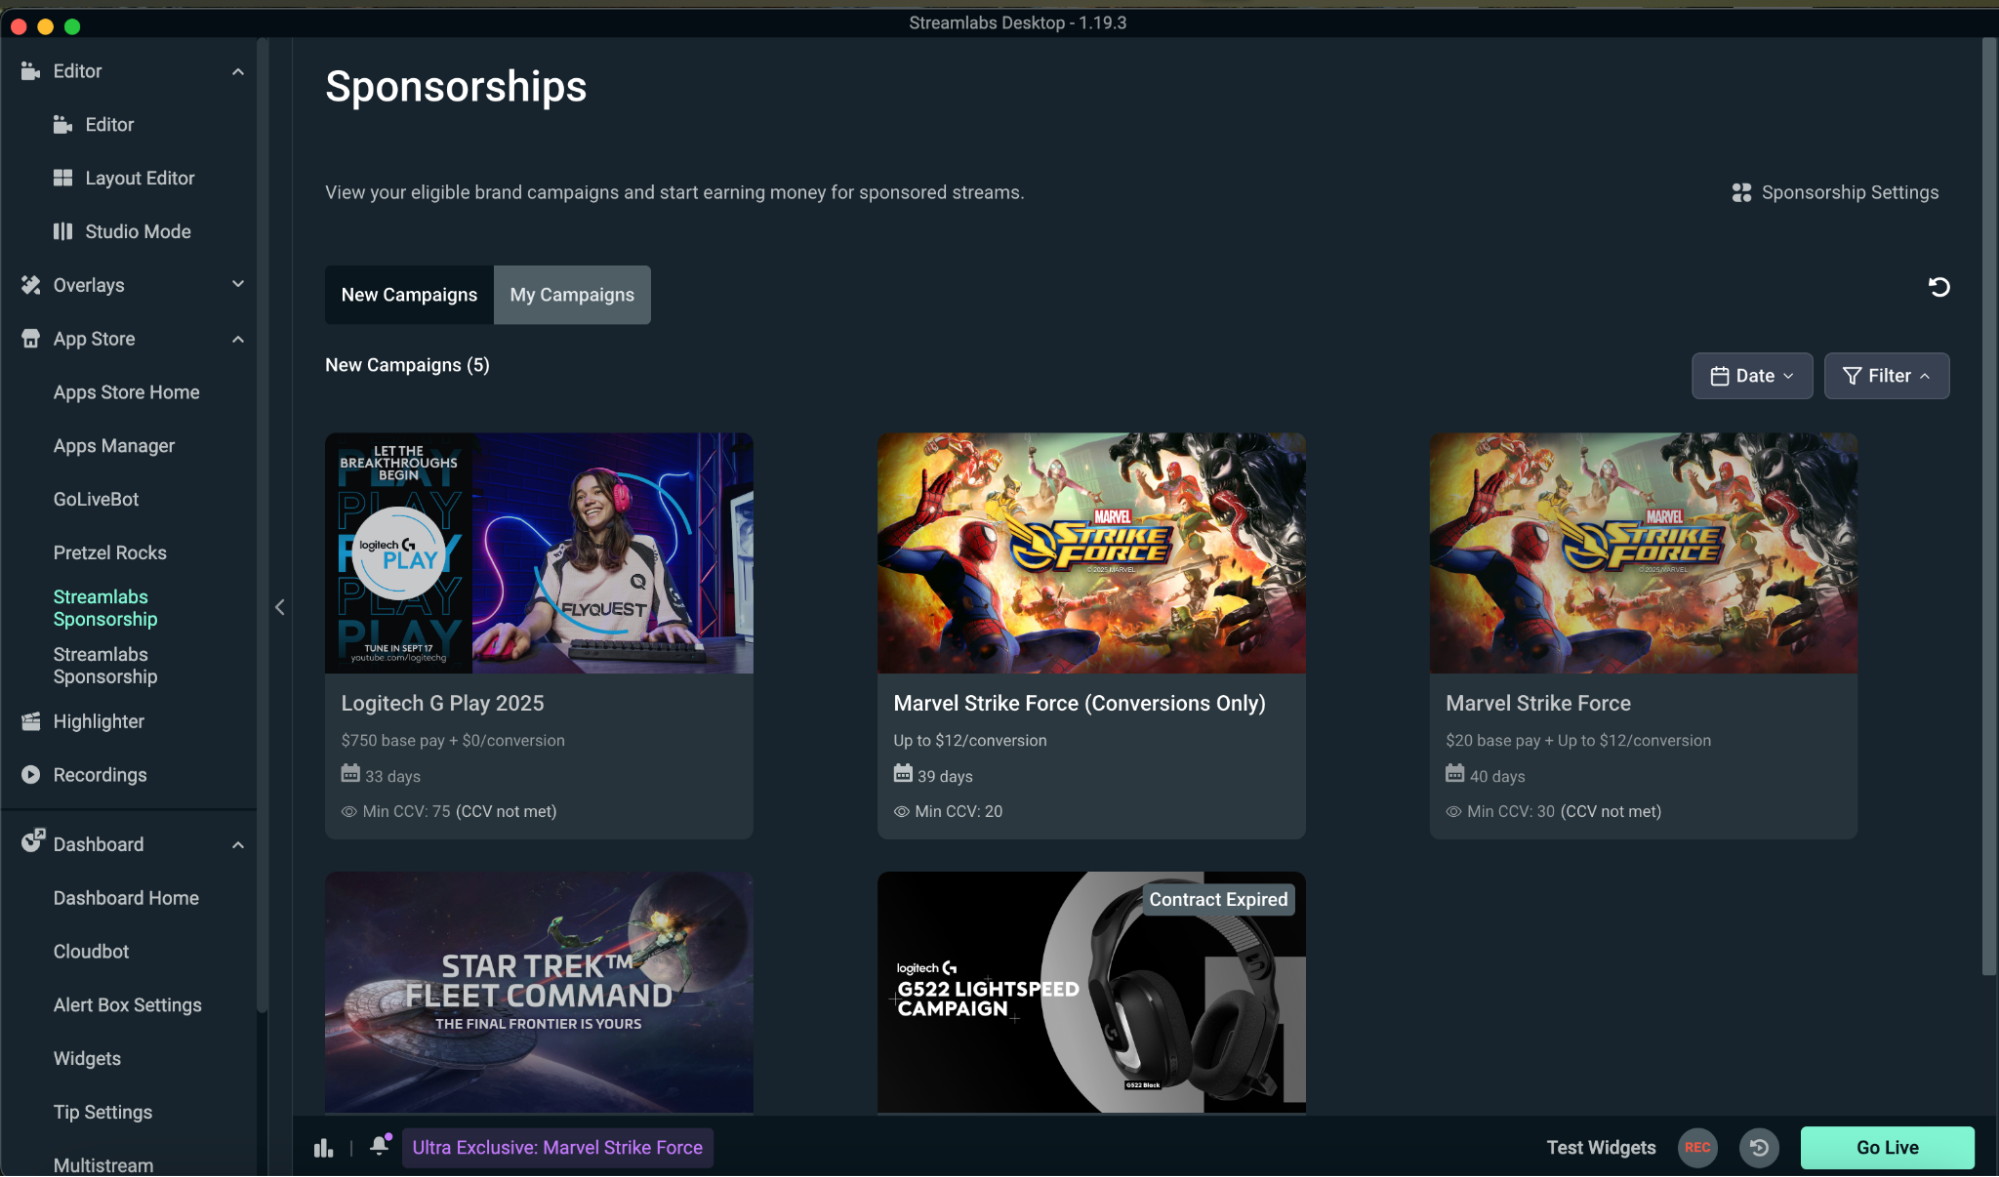The height and width of the screenshot is (1177, 1999).
Task: Open the Highlighter panel
Action: (98, 721)
